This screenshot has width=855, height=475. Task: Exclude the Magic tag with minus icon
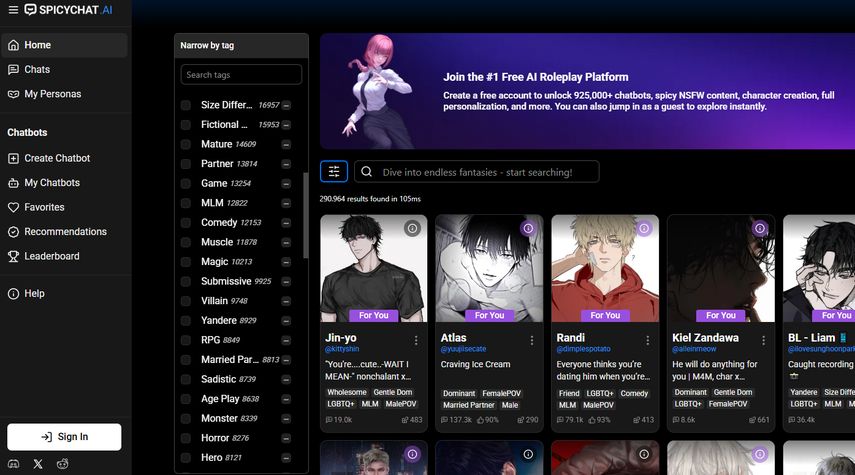point(286,262)
